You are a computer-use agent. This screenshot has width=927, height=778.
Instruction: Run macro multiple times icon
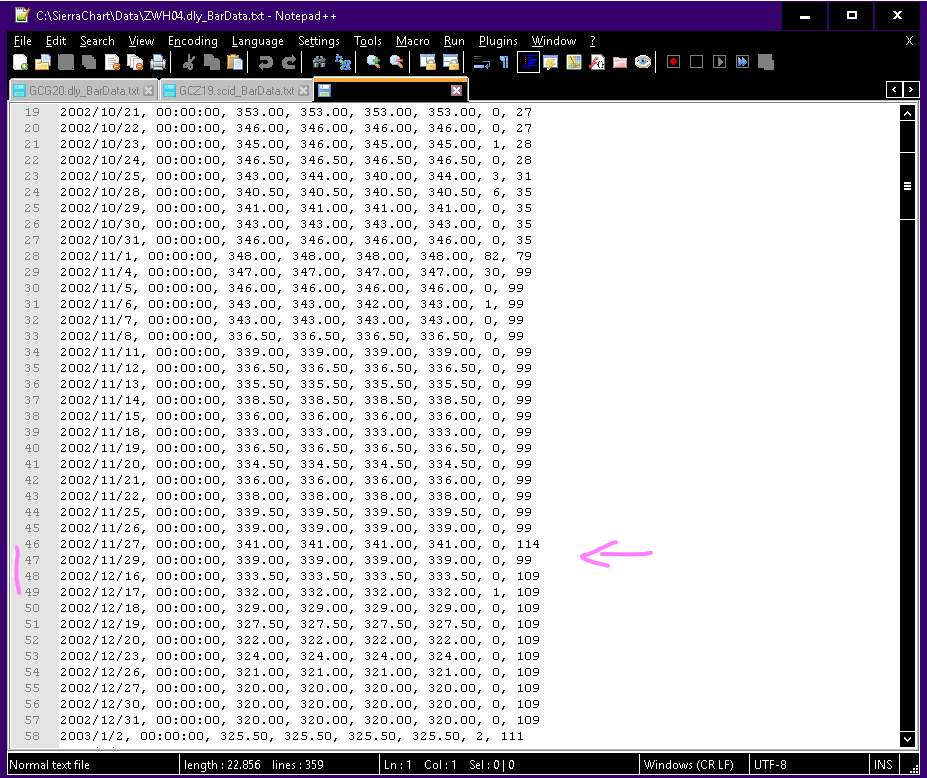[x=743, y=62]
